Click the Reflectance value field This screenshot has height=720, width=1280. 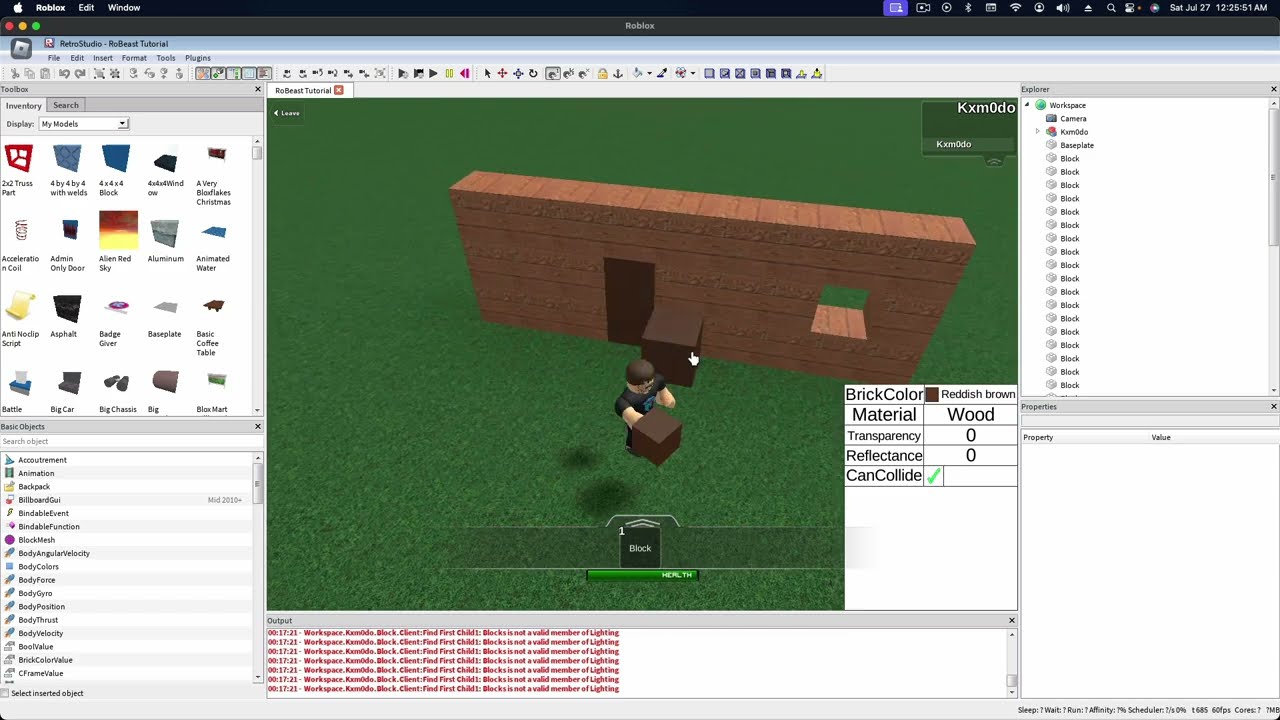tap(970, 455)
